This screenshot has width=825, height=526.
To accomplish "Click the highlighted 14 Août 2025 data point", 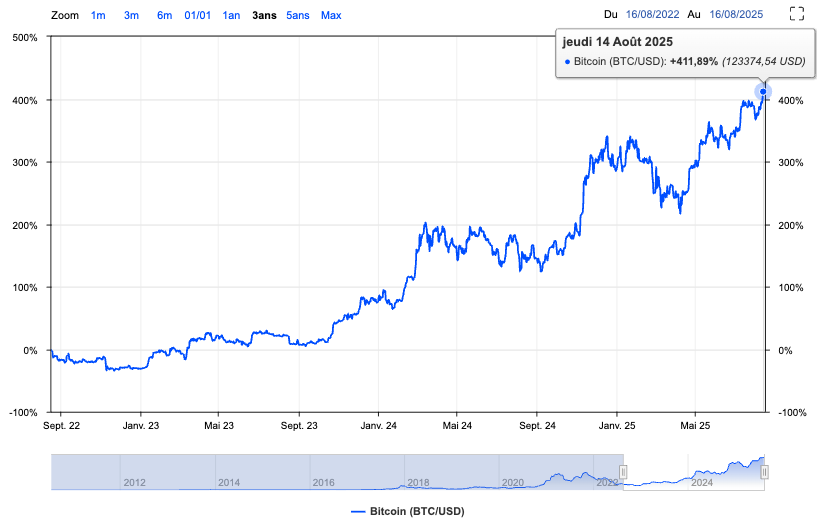I will click(763, 92).
